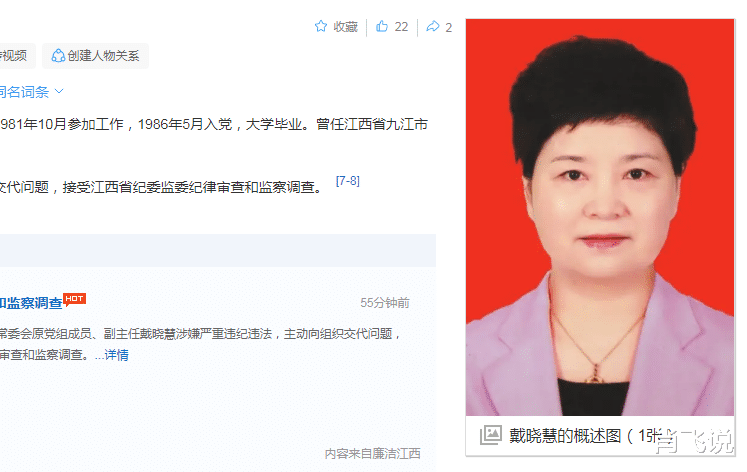Click the HOT badge beside the headline
Viewport: 747px width, 472px height.
pyautogui.click(x=74, y=299)
